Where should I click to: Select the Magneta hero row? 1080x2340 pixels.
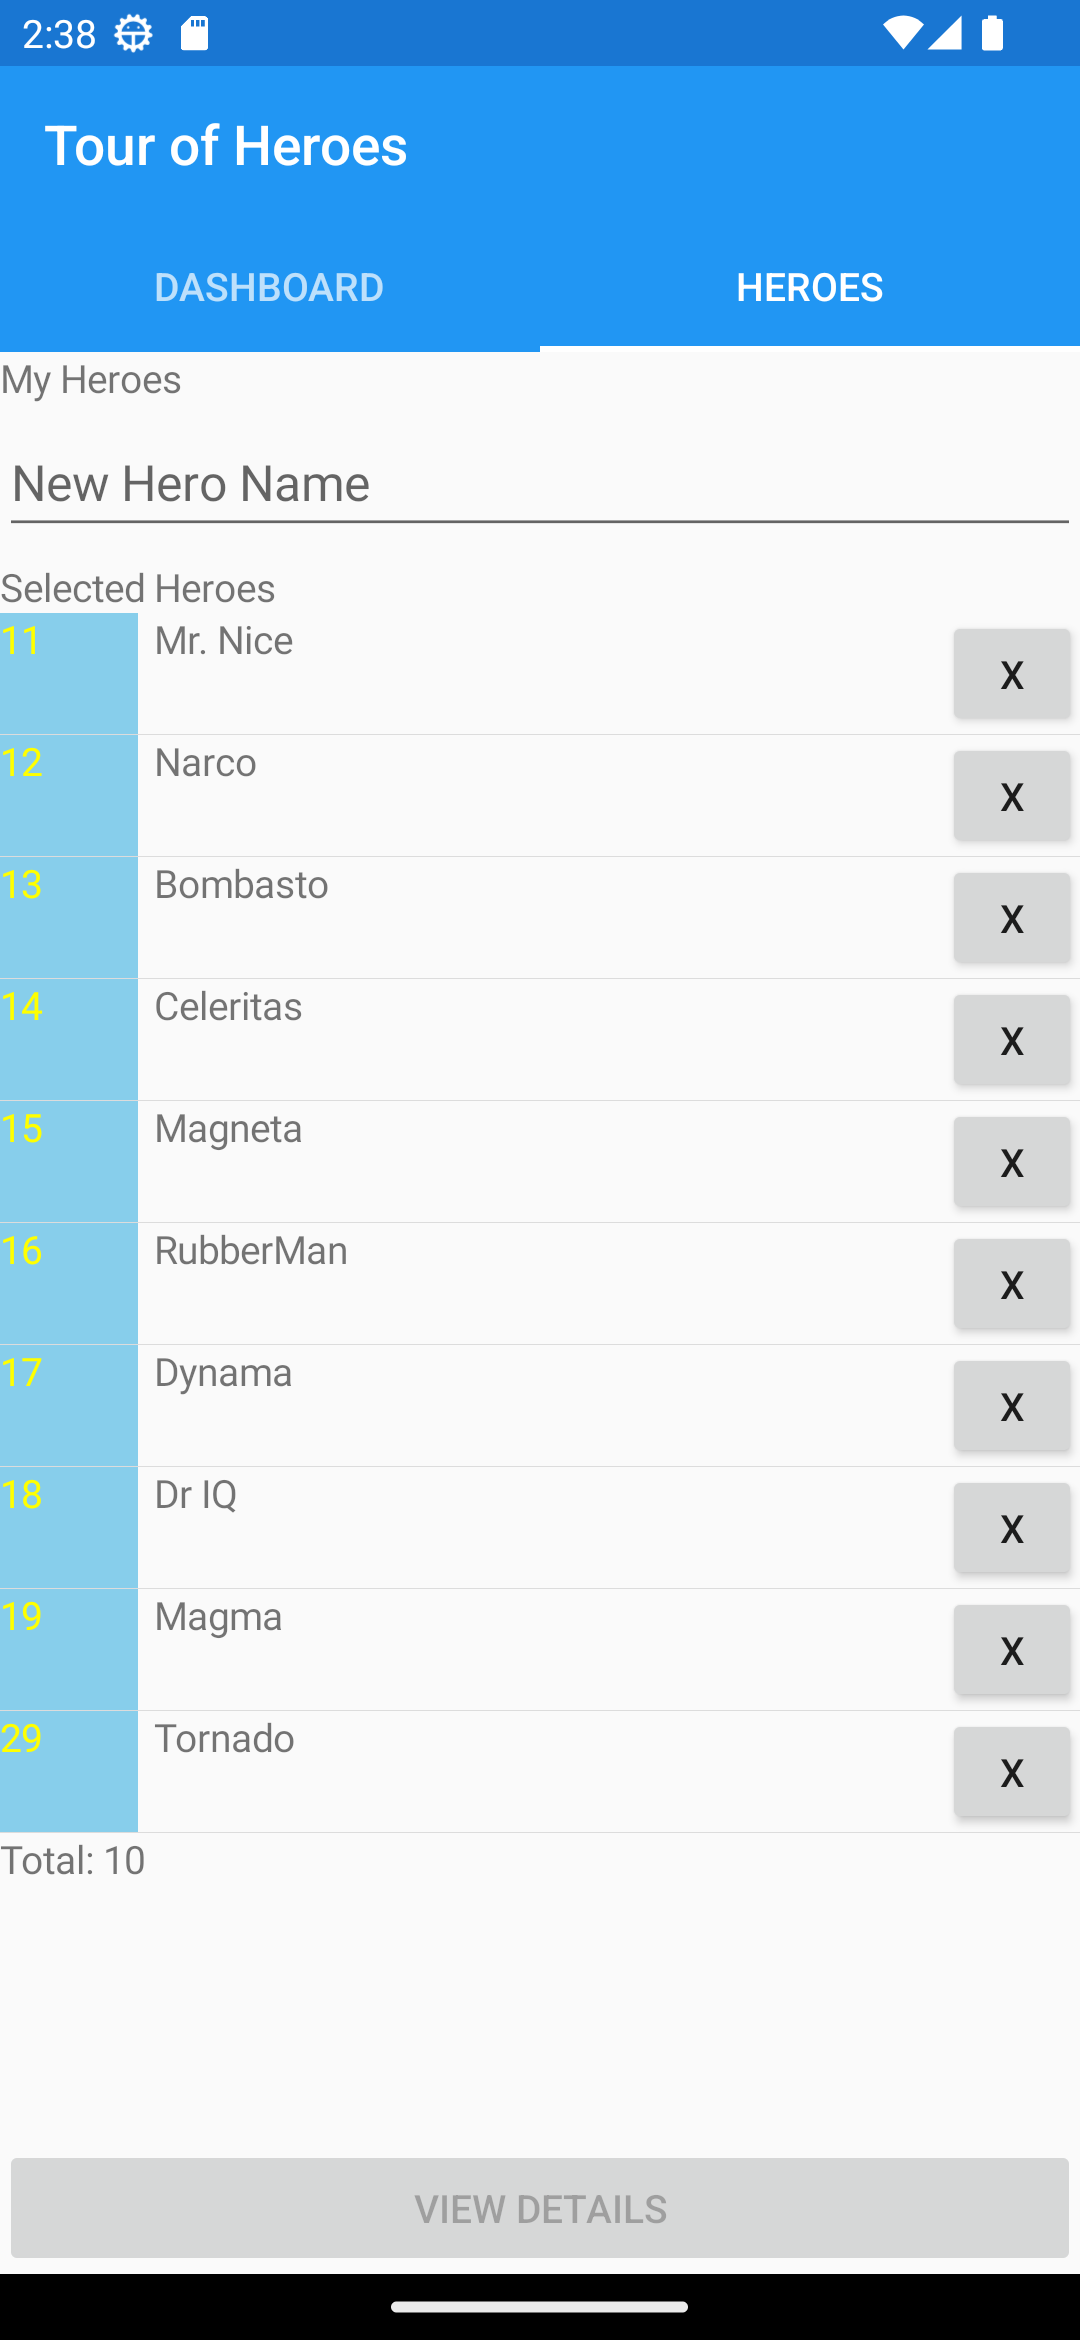(540, 1162)
